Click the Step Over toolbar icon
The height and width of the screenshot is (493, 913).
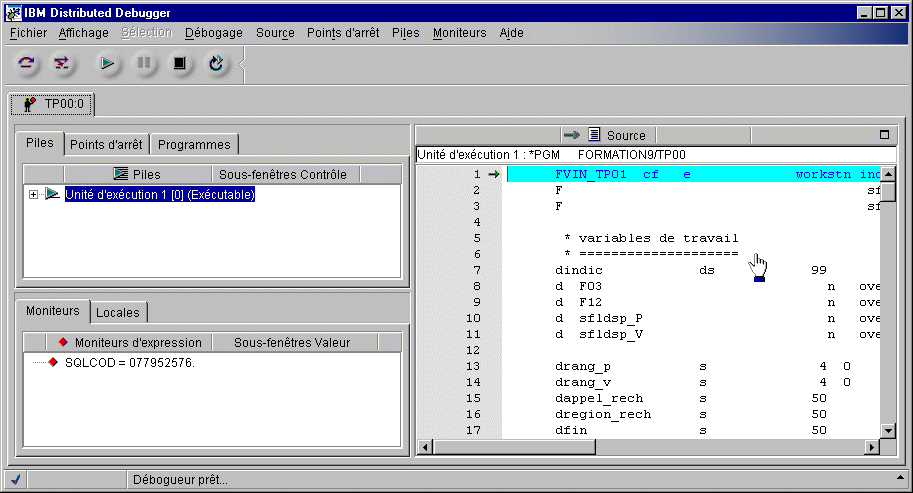click(x=27, y=64)
